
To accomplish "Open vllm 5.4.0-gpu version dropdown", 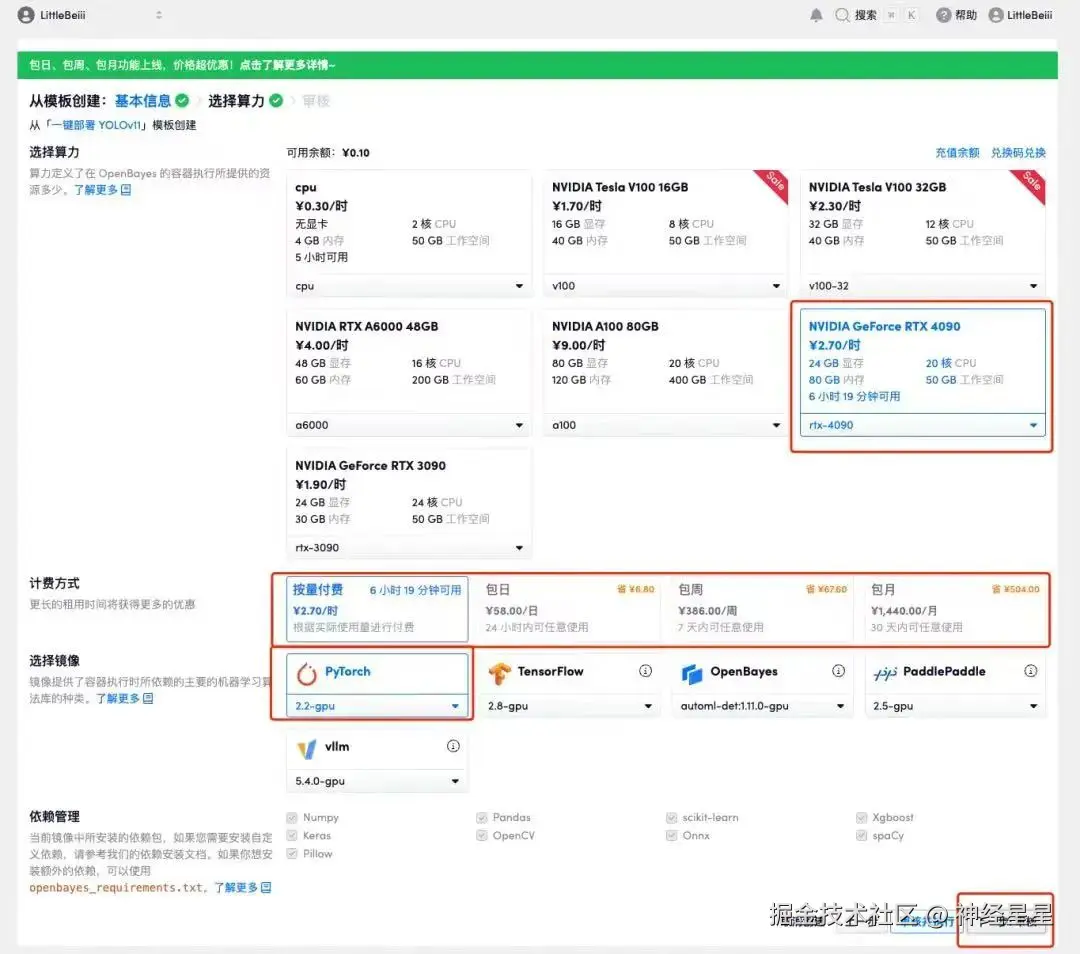I will (377, 781).
